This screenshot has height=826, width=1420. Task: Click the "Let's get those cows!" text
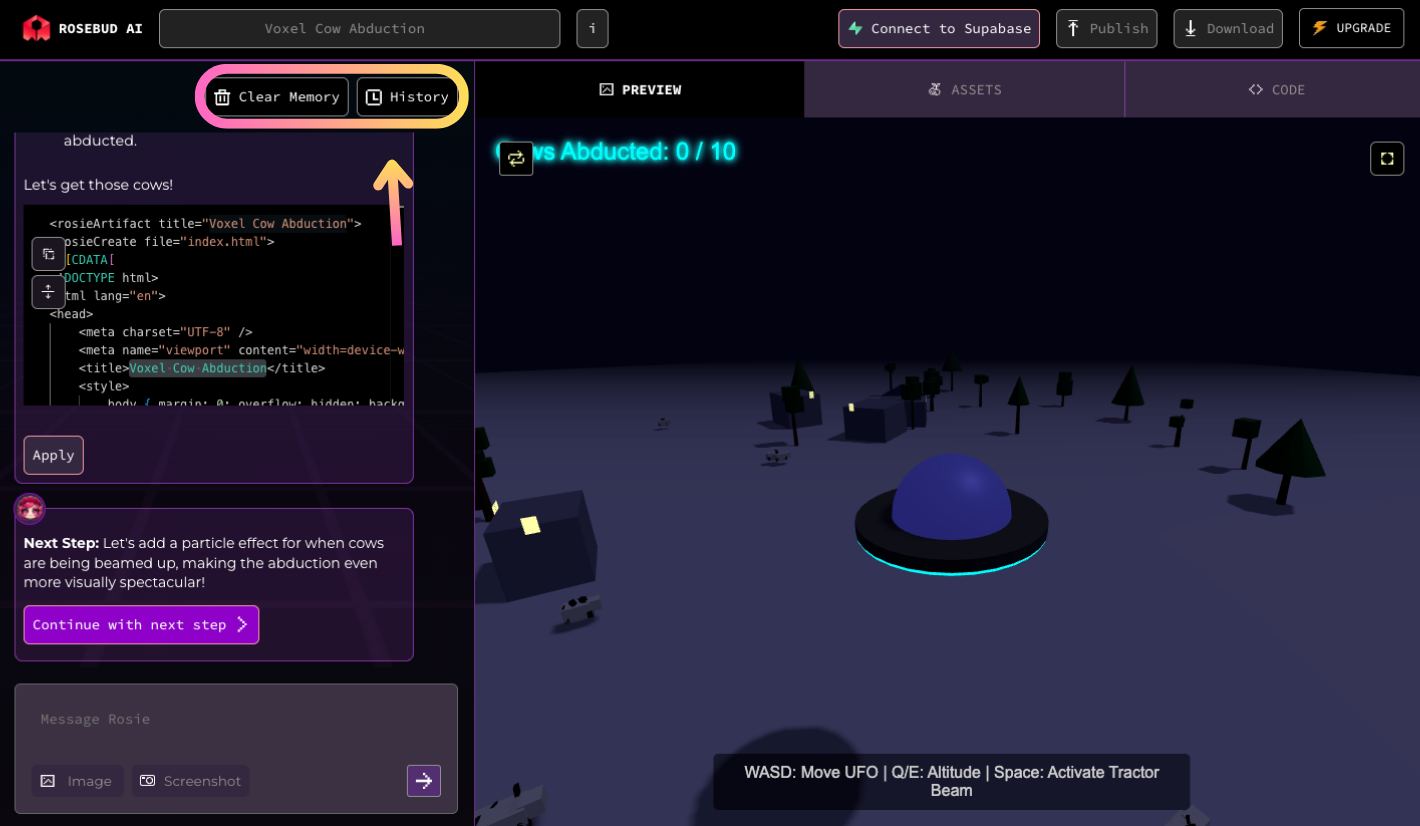[98, 185]
